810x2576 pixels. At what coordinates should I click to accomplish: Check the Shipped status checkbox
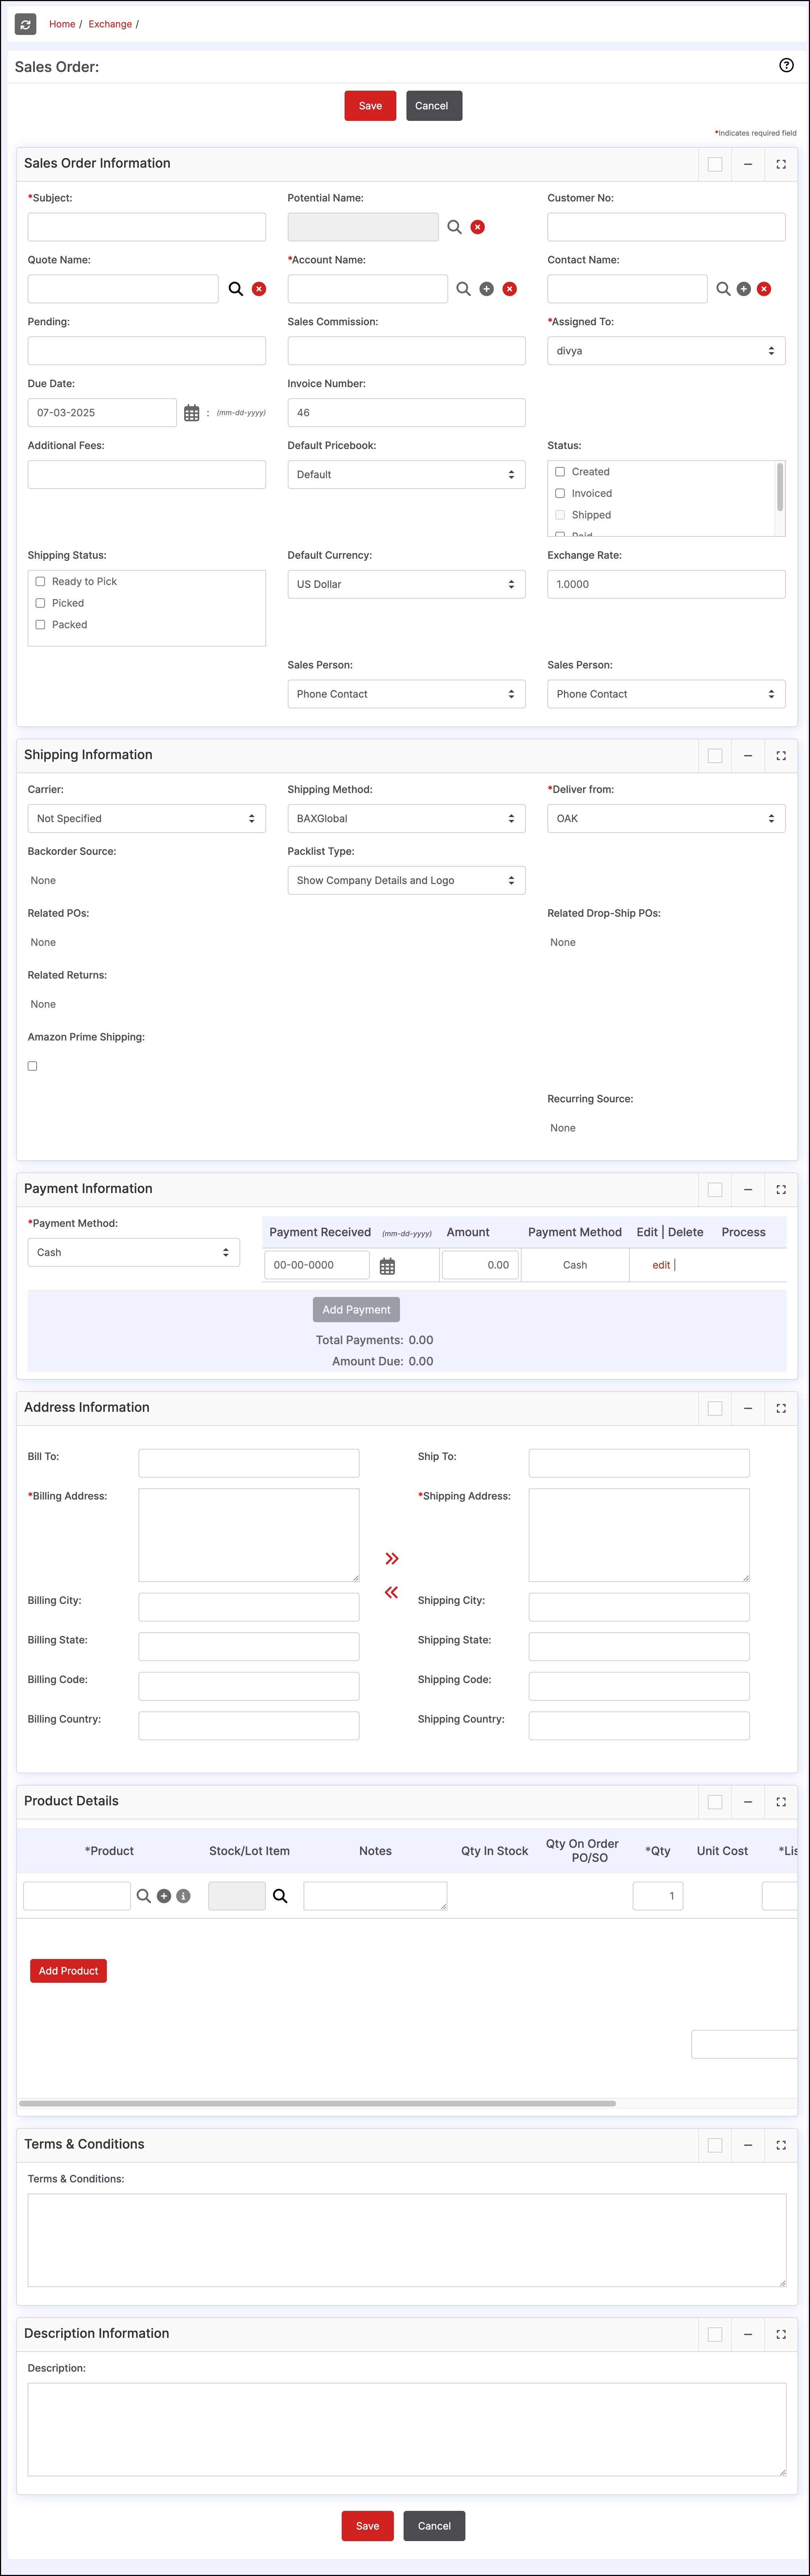560,515
